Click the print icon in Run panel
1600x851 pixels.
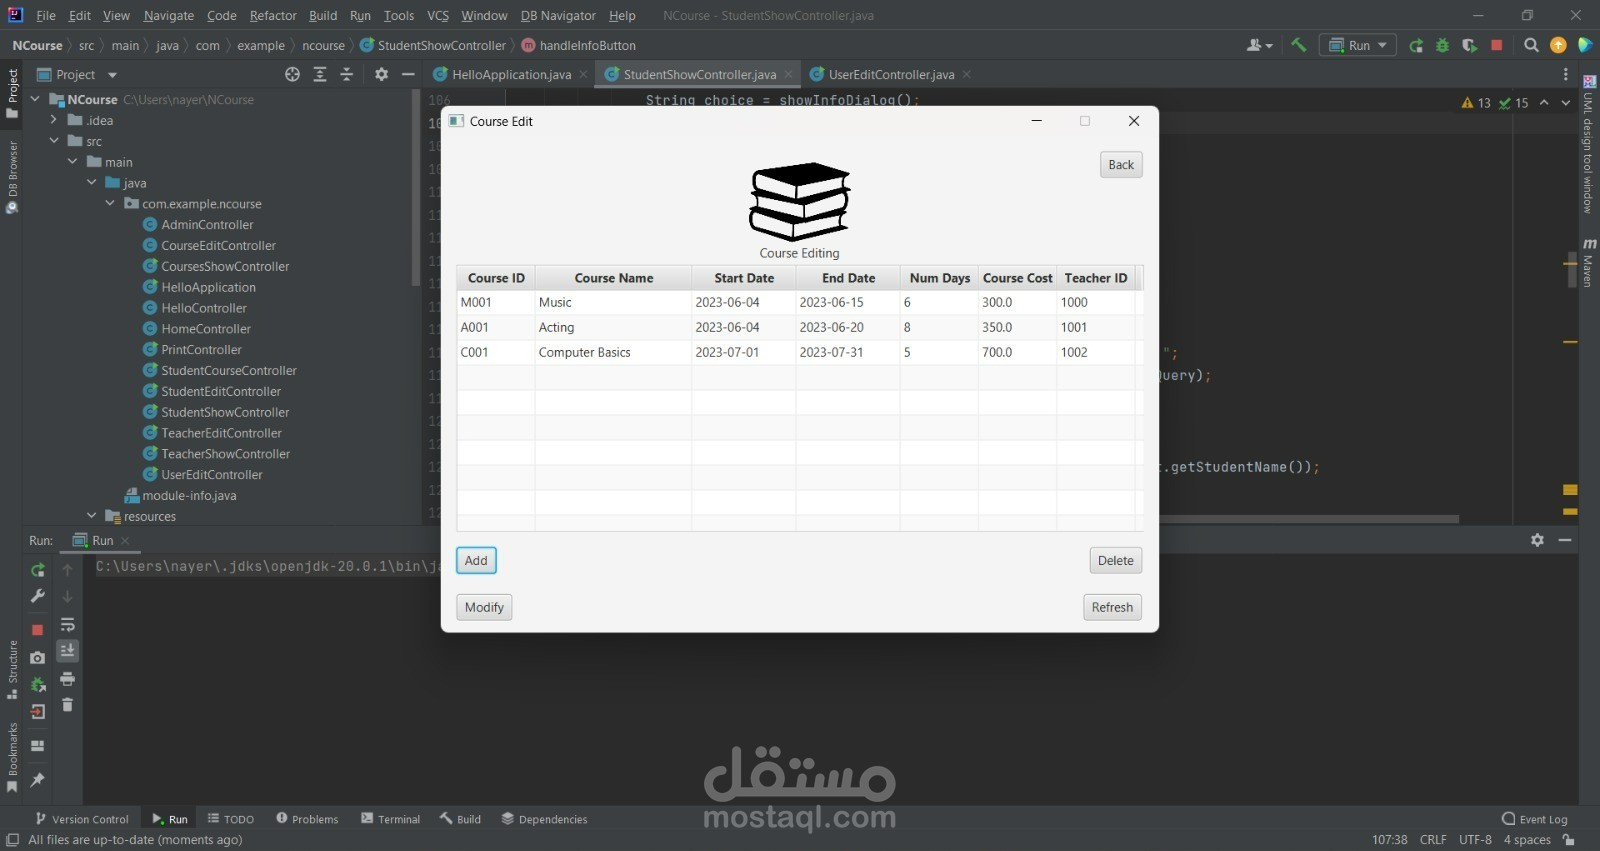(67, 679)
